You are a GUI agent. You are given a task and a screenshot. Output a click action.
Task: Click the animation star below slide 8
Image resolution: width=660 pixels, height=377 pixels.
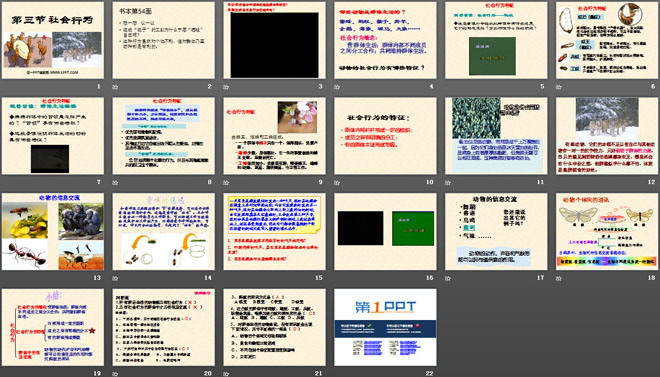(115, 183)
